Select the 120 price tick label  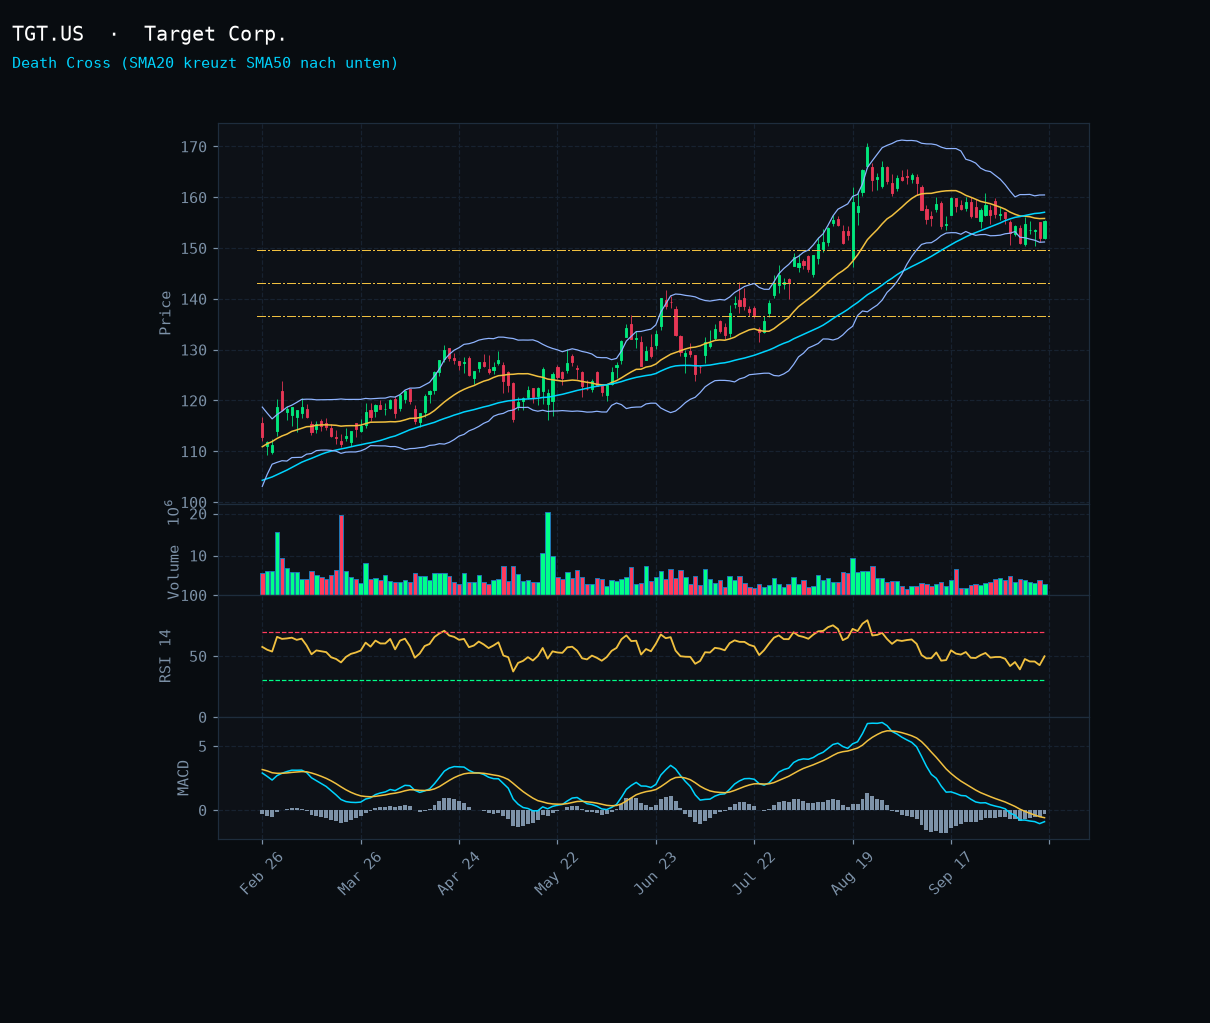click(194, 401)
